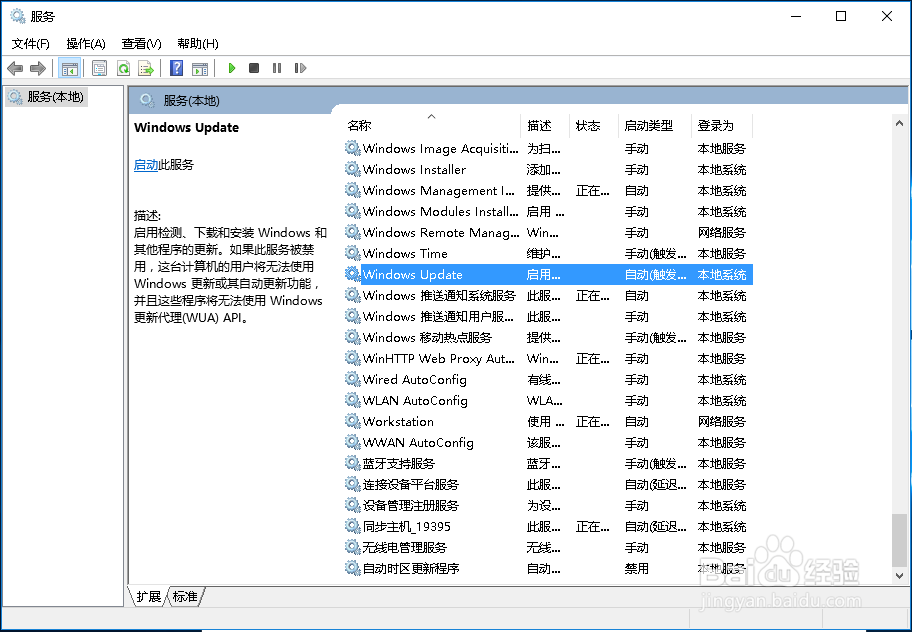Click 自动(触发... cell in Windows Update row
This screenshot has height=632, width=912.
click(x=656, y=274)
